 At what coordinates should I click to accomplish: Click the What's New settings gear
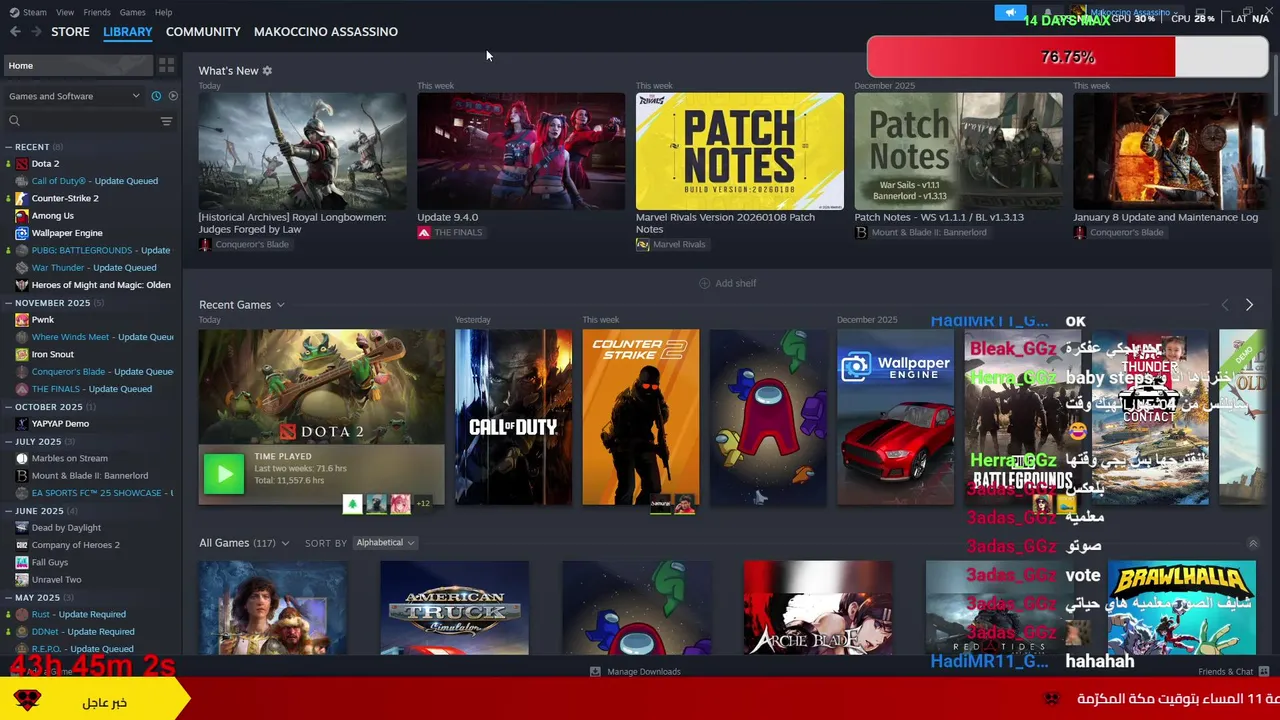267,71
